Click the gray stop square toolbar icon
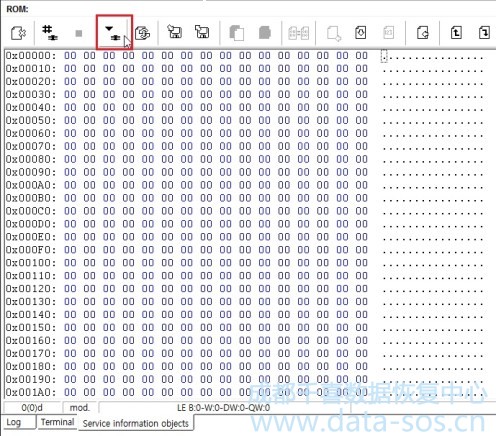This screenshot has width=496, height=436. pos(79,33)
